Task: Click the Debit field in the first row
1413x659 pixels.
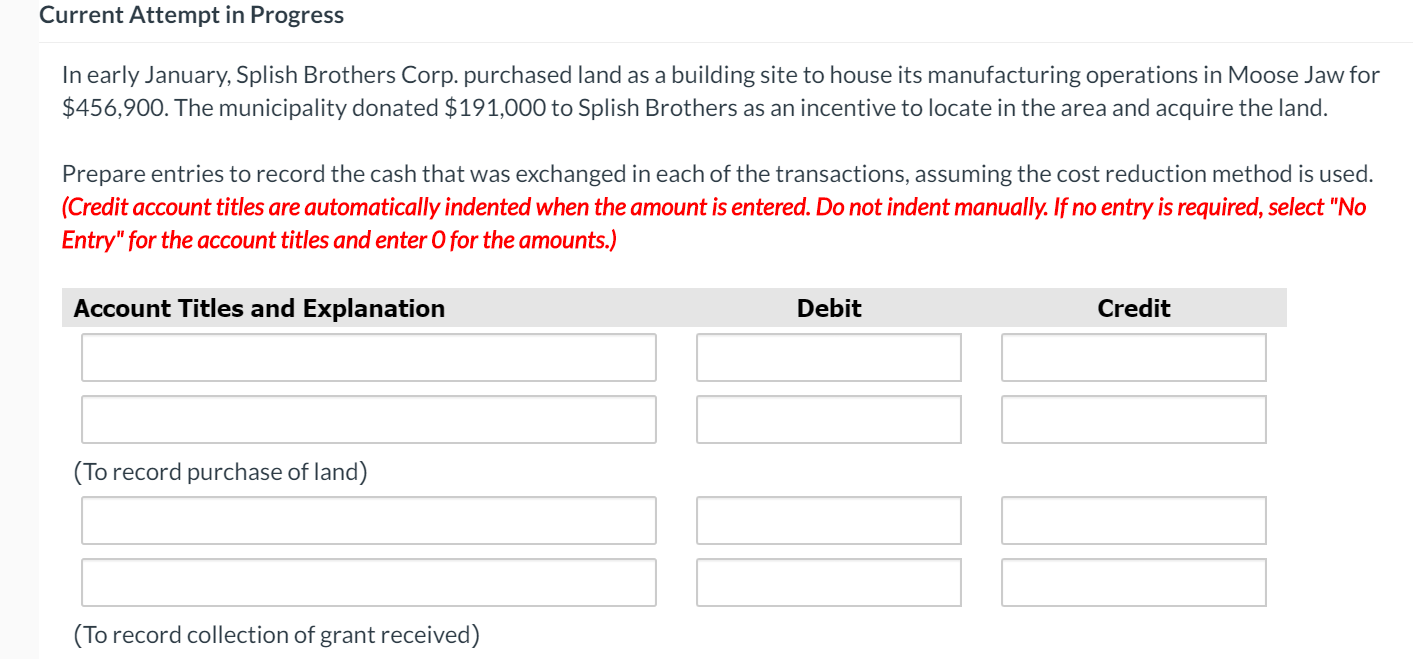Action: pyautogui.click(x=828, y=357)
